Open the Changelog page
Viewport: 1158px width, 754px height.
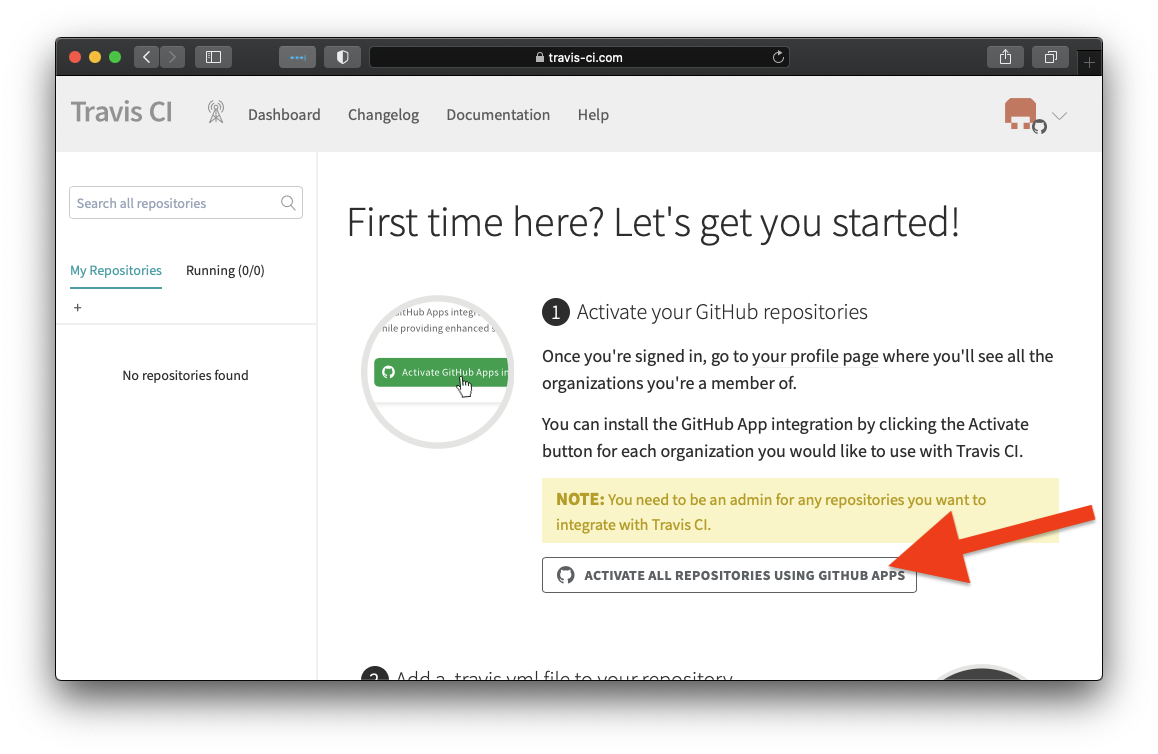[383, 115]
